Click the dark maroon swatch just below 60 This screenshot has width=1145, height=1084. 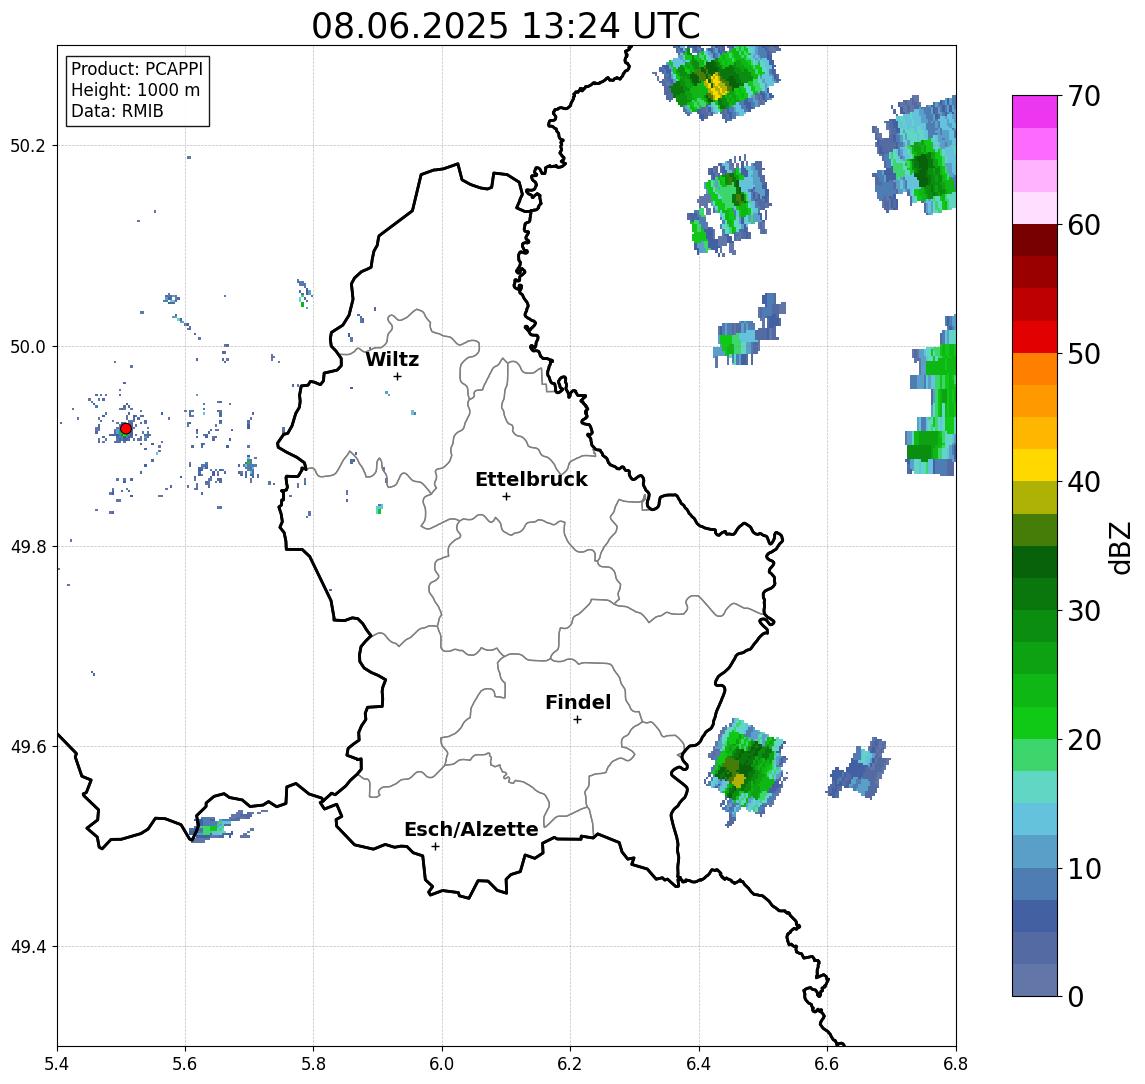[x=1035, y=240]
